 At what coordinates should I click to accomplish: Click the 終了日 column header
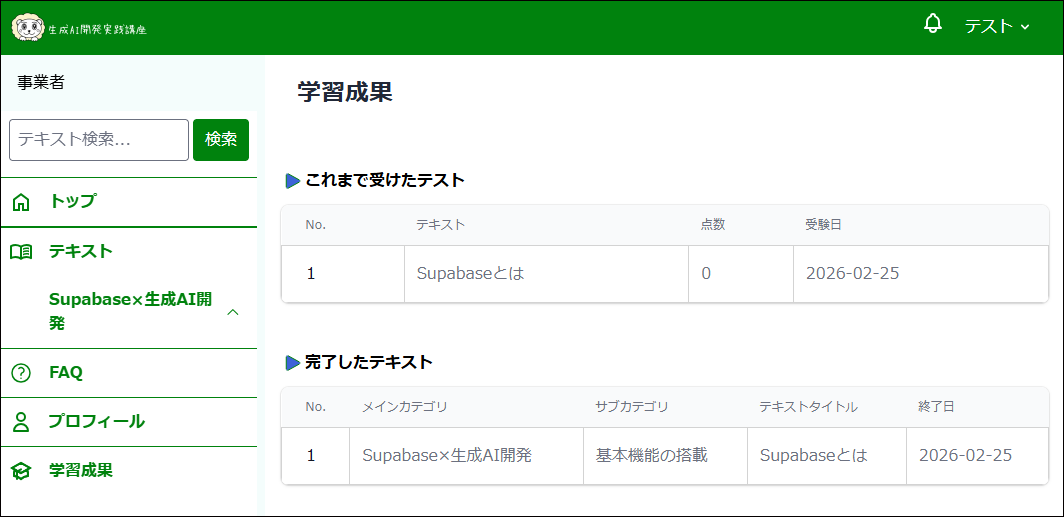[936, 407]
